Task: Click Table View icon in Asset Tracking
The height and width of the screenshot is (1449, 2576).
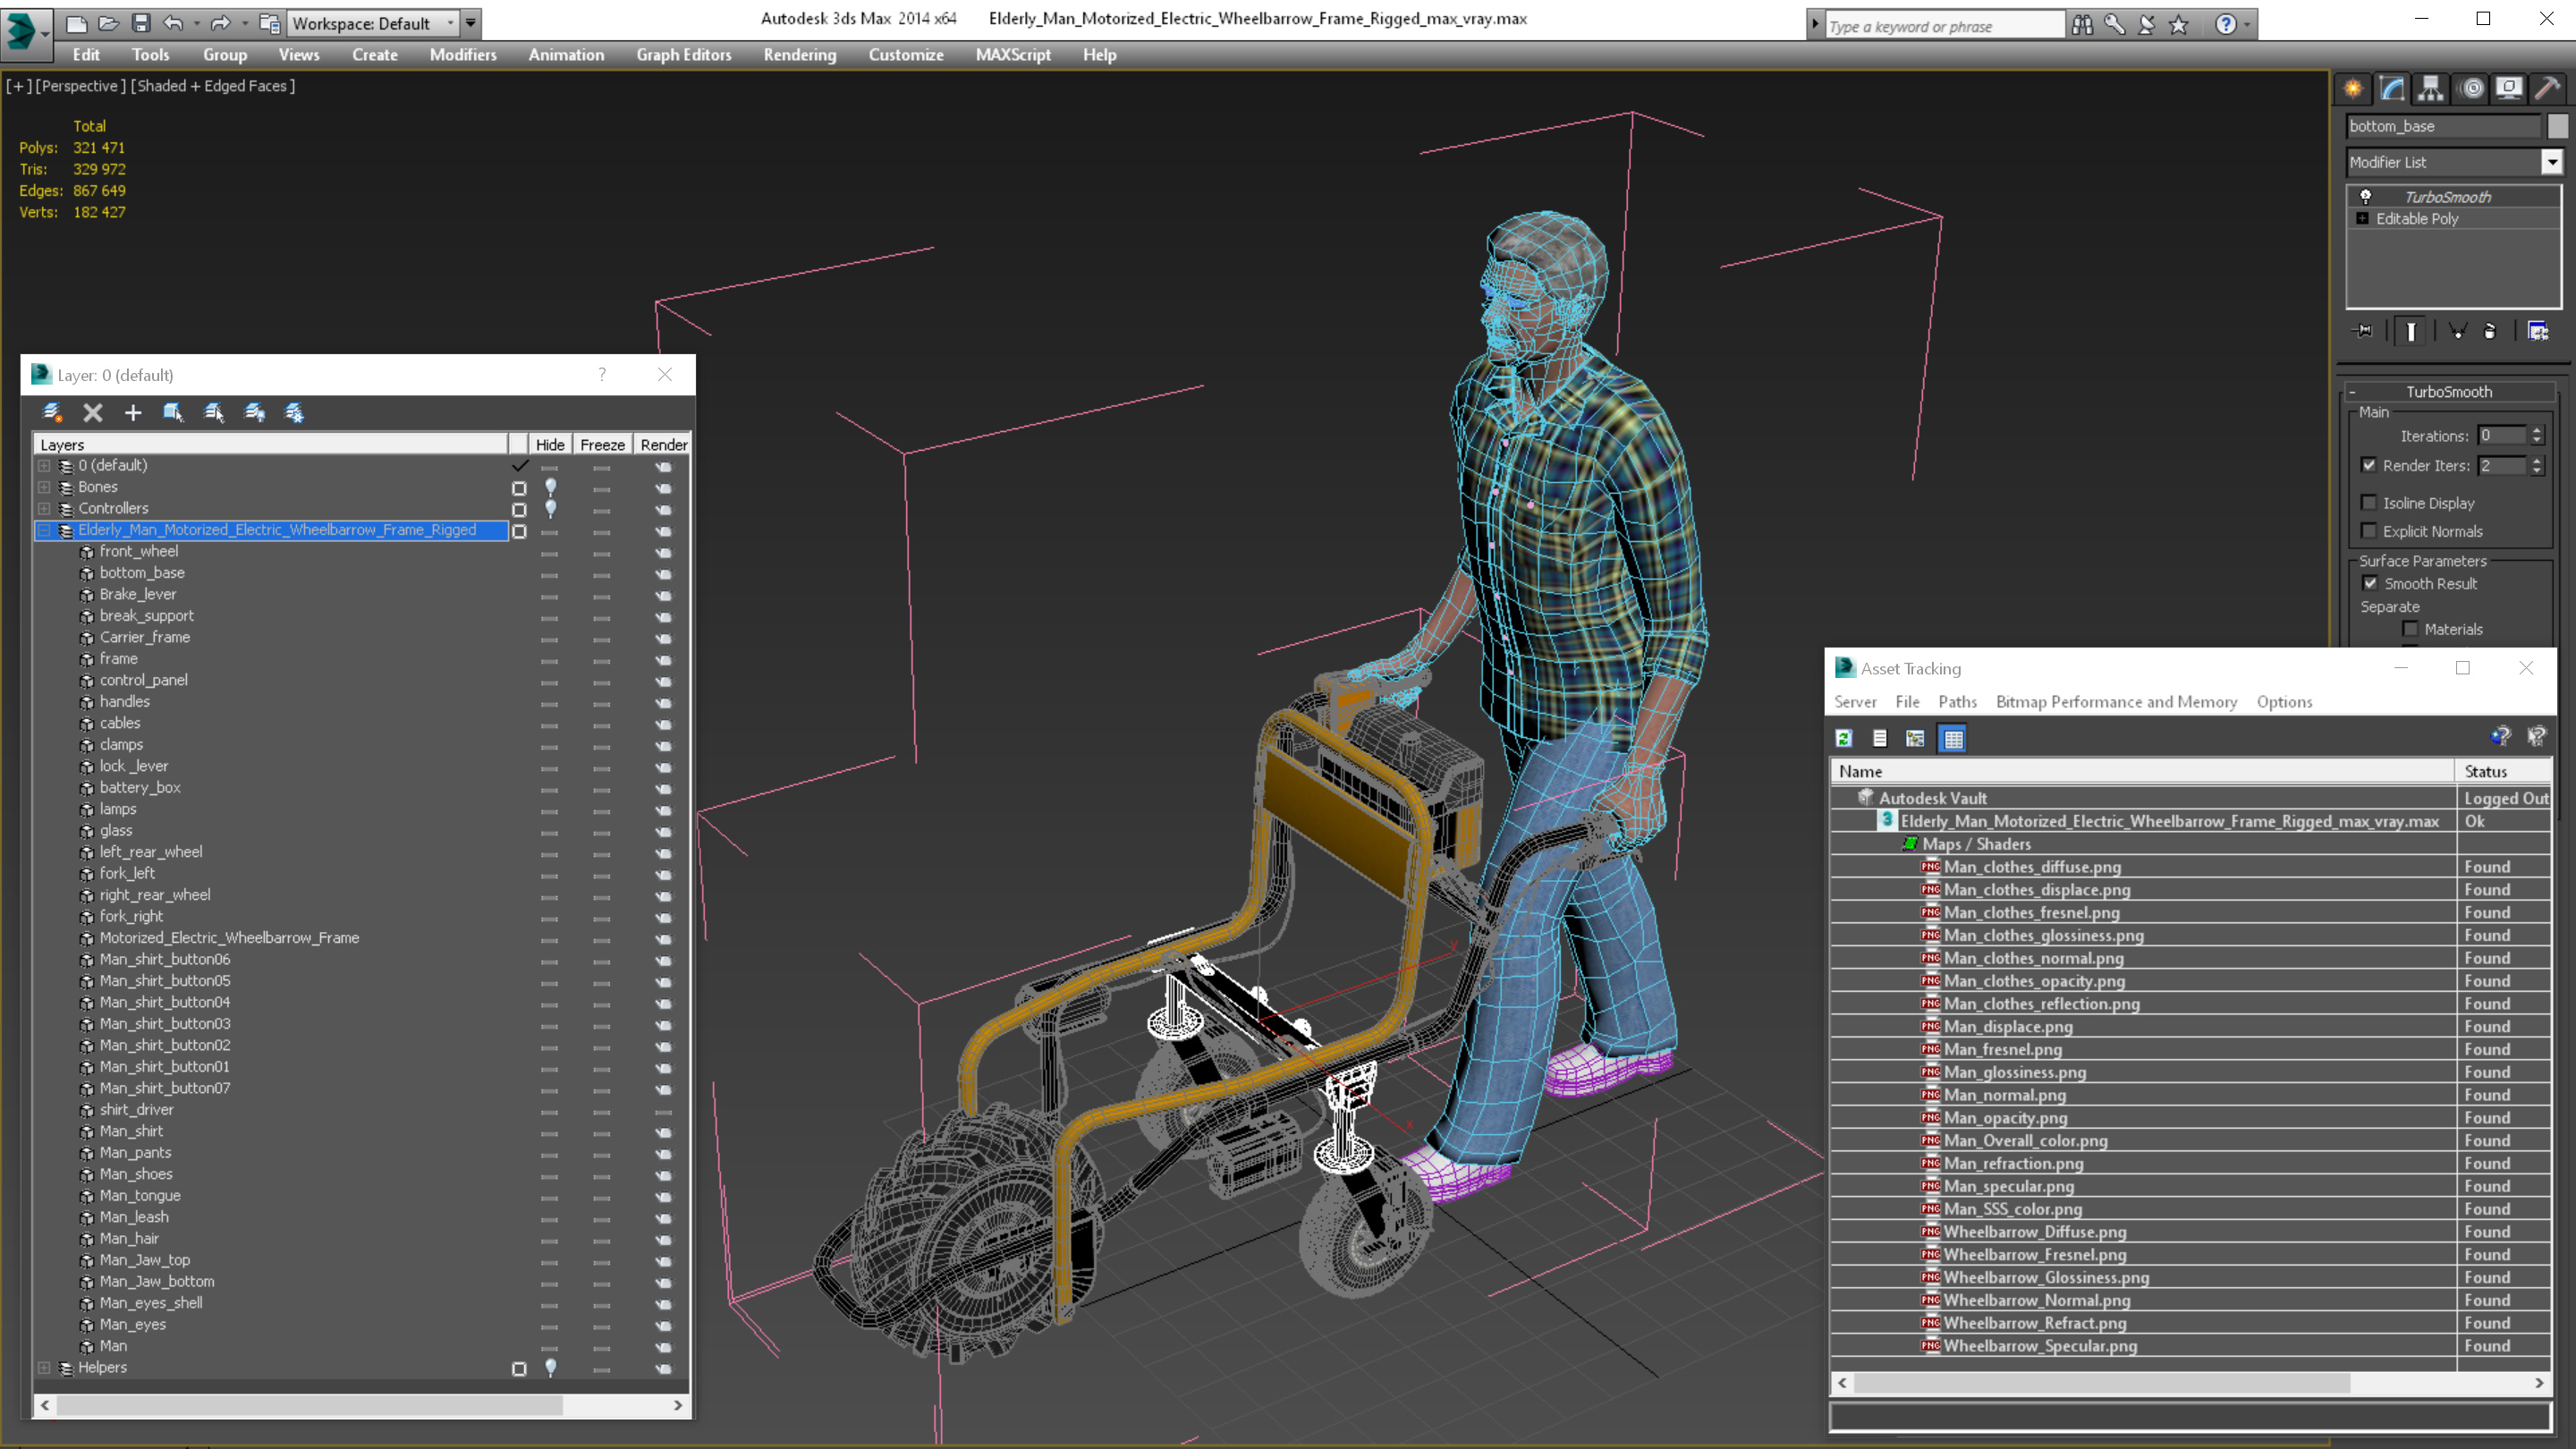Action: pyautogui.click(x=1952, y=738)
